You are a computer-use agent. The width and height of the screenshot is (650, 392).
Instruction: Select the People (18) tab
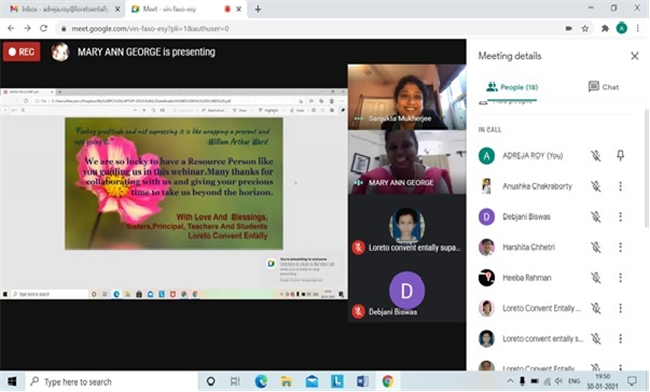512,87
